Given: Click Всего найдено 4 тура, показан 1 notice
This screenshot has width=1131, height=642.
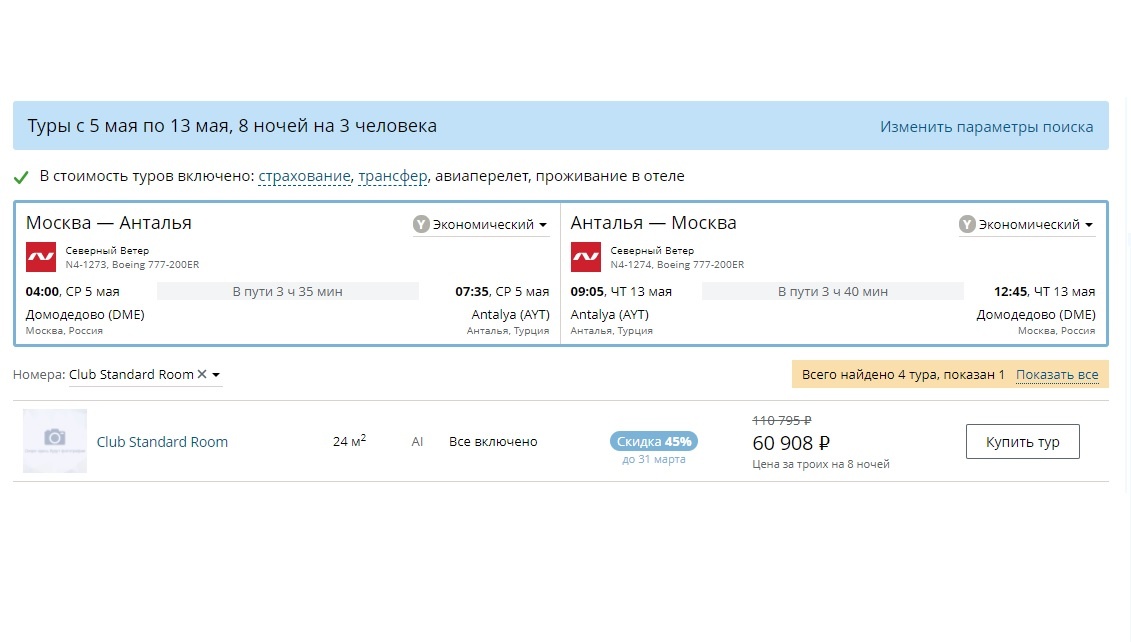Looking at the screenshot, I should pyautogui.click(x=903, y=374).
